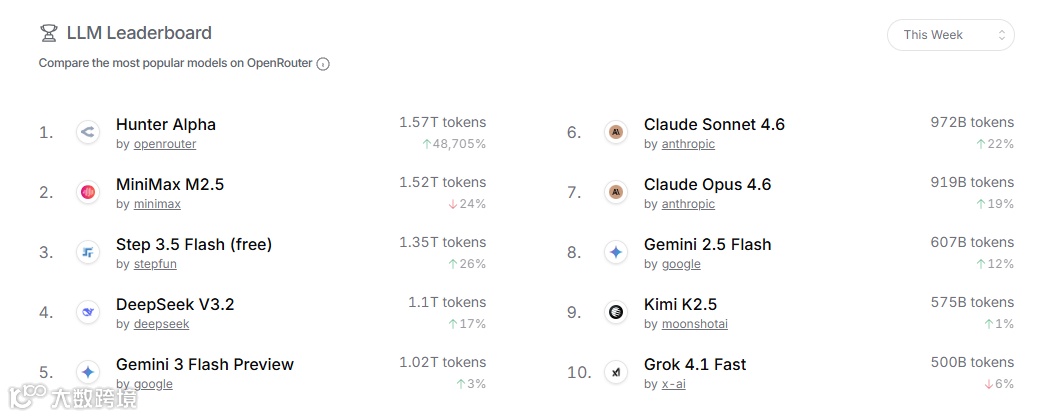The image size is (1055, 417).
Task: Open the deepseek author link
Action: (161, 324)
